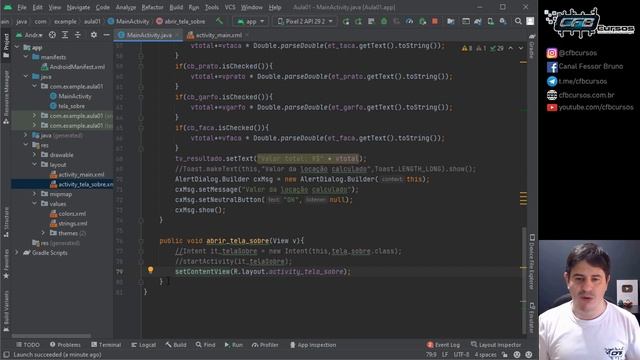This screenshot has height=360, width=640.
Task: Click the green Run app icon
Action: coord(346,21)
